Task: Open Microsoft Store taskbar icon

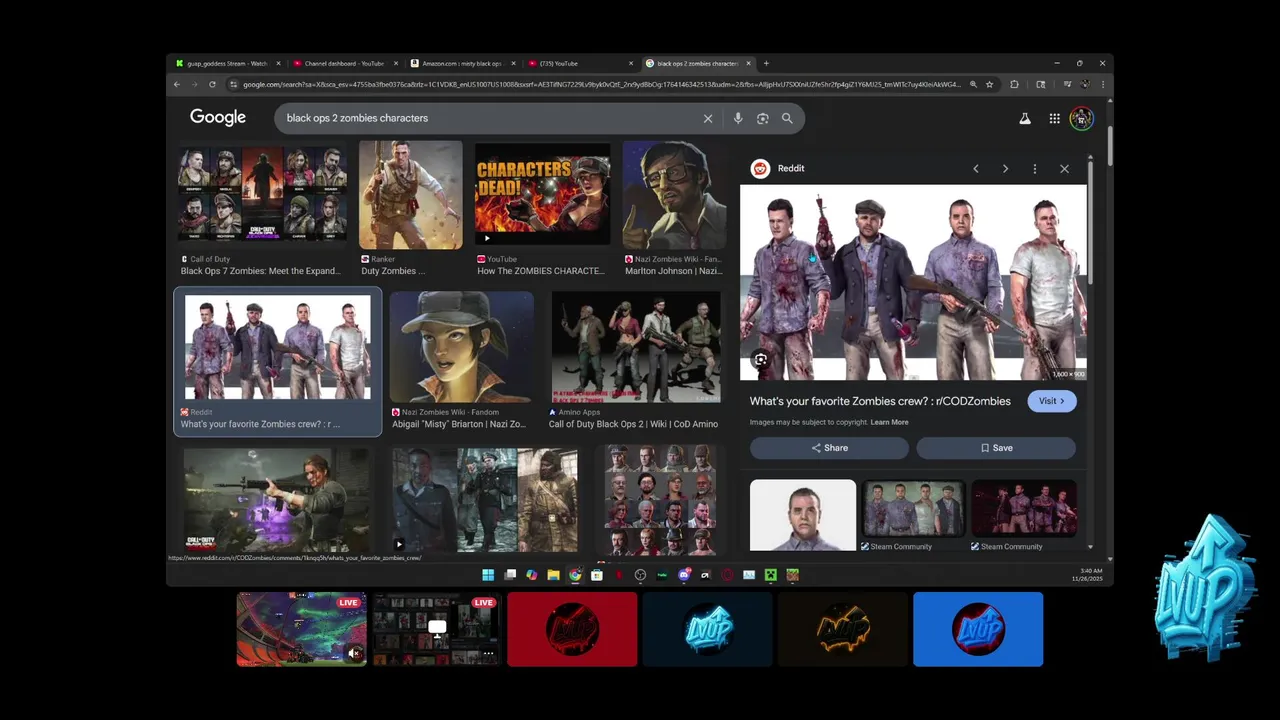Action: pos(597,575)
